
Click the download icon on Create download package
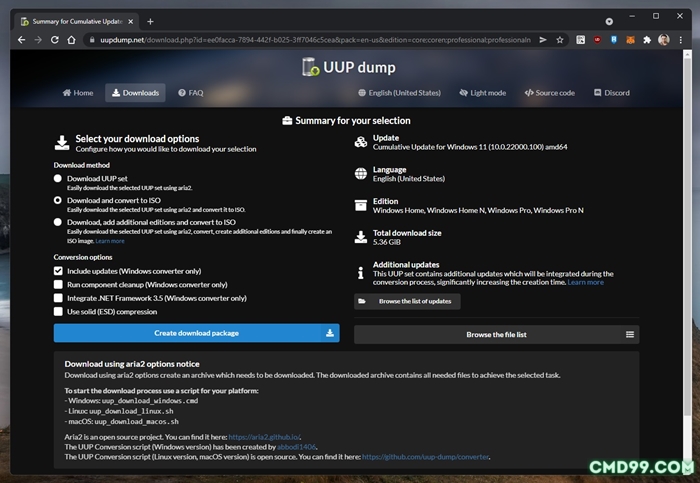(x=329, y=333)
